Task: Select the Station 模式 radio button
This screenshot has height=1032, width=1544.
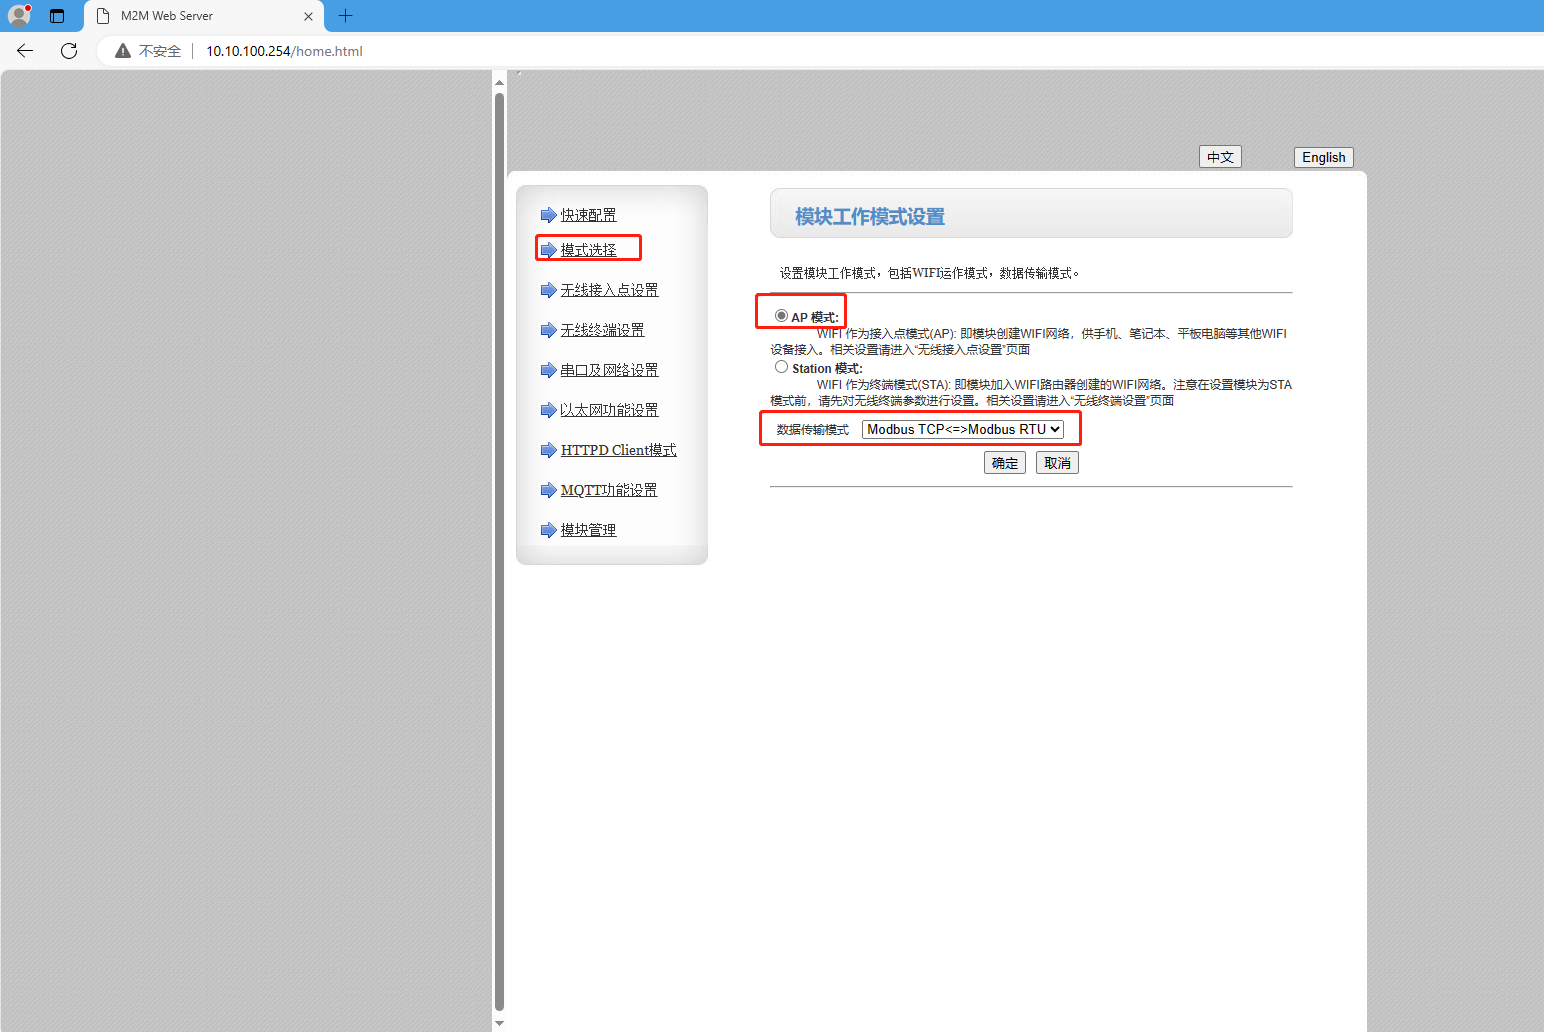Action: coord(781,367)
